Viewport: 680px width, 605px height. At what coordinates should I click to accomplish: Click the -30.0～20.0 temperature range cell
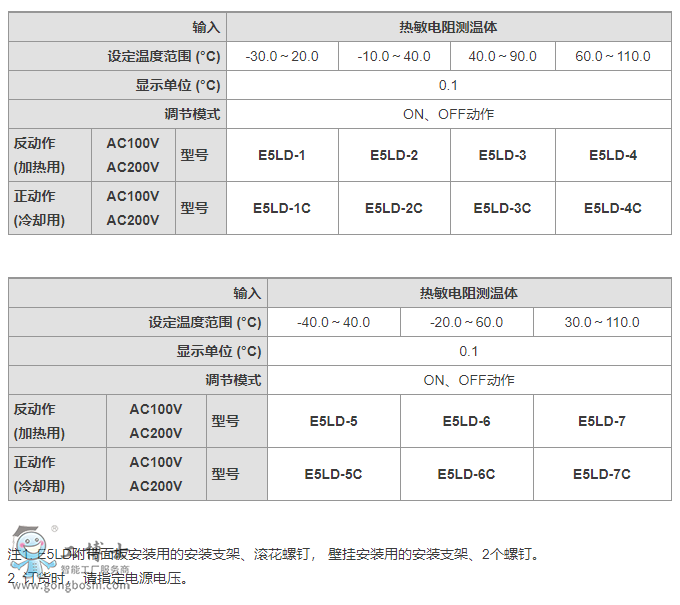tap(282, 56)
